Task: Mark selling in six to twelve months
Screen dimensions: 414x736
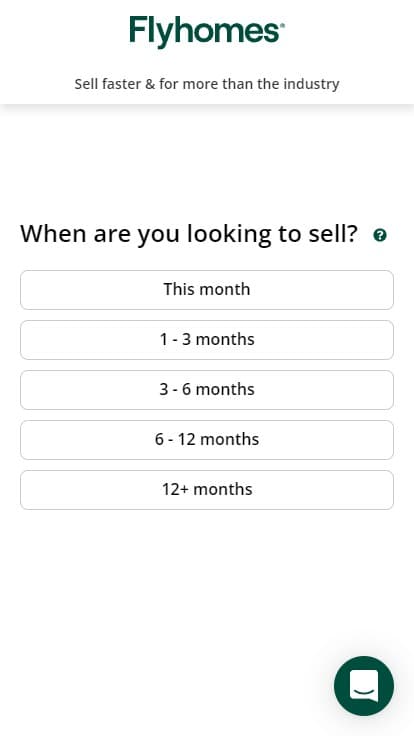Action: pyautogui.click(x=207, y=440)
